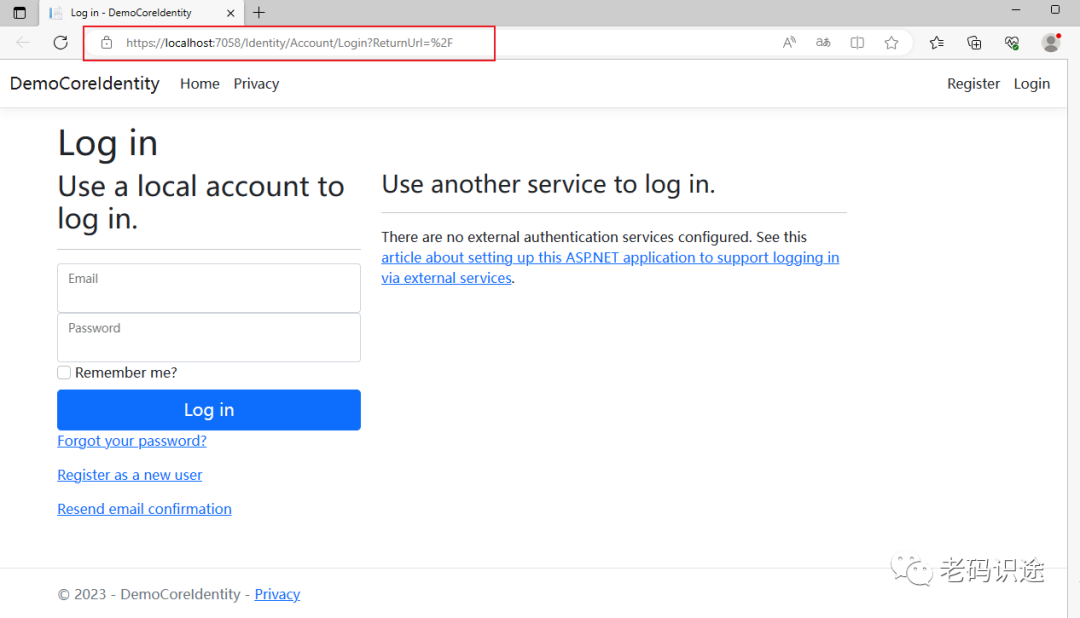Screen dimensions: 1080x618
Task: Click the browser refresh button
Action: click(60, 43)
